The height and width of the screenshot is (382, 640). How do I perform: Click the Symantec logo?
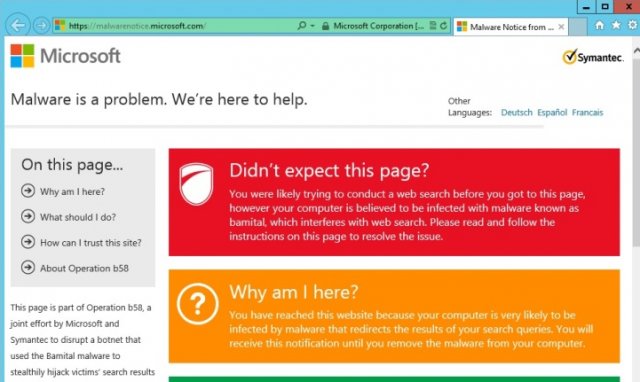(x=593, y=57)
